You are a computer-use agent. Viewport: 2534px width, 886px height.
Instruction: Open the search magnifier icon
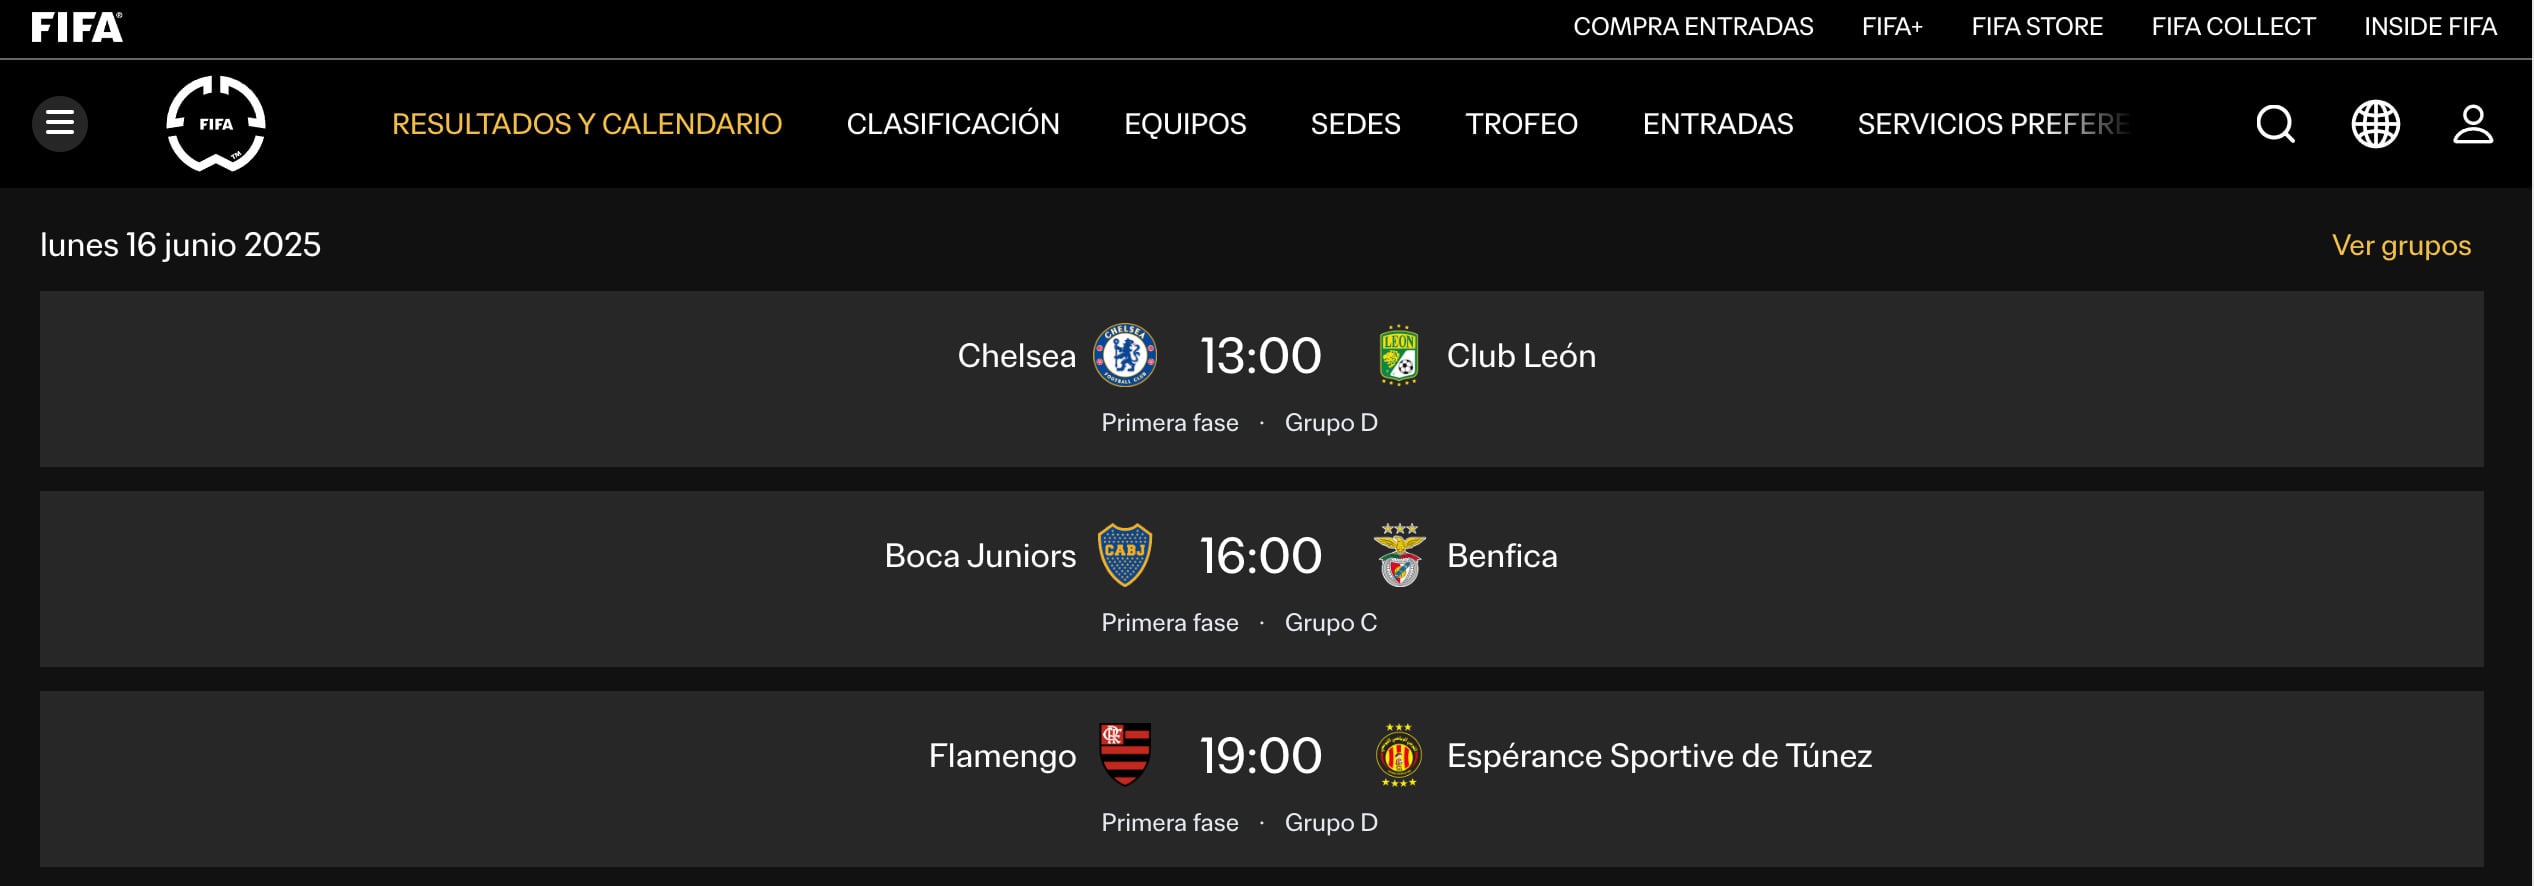(2275, 124)
